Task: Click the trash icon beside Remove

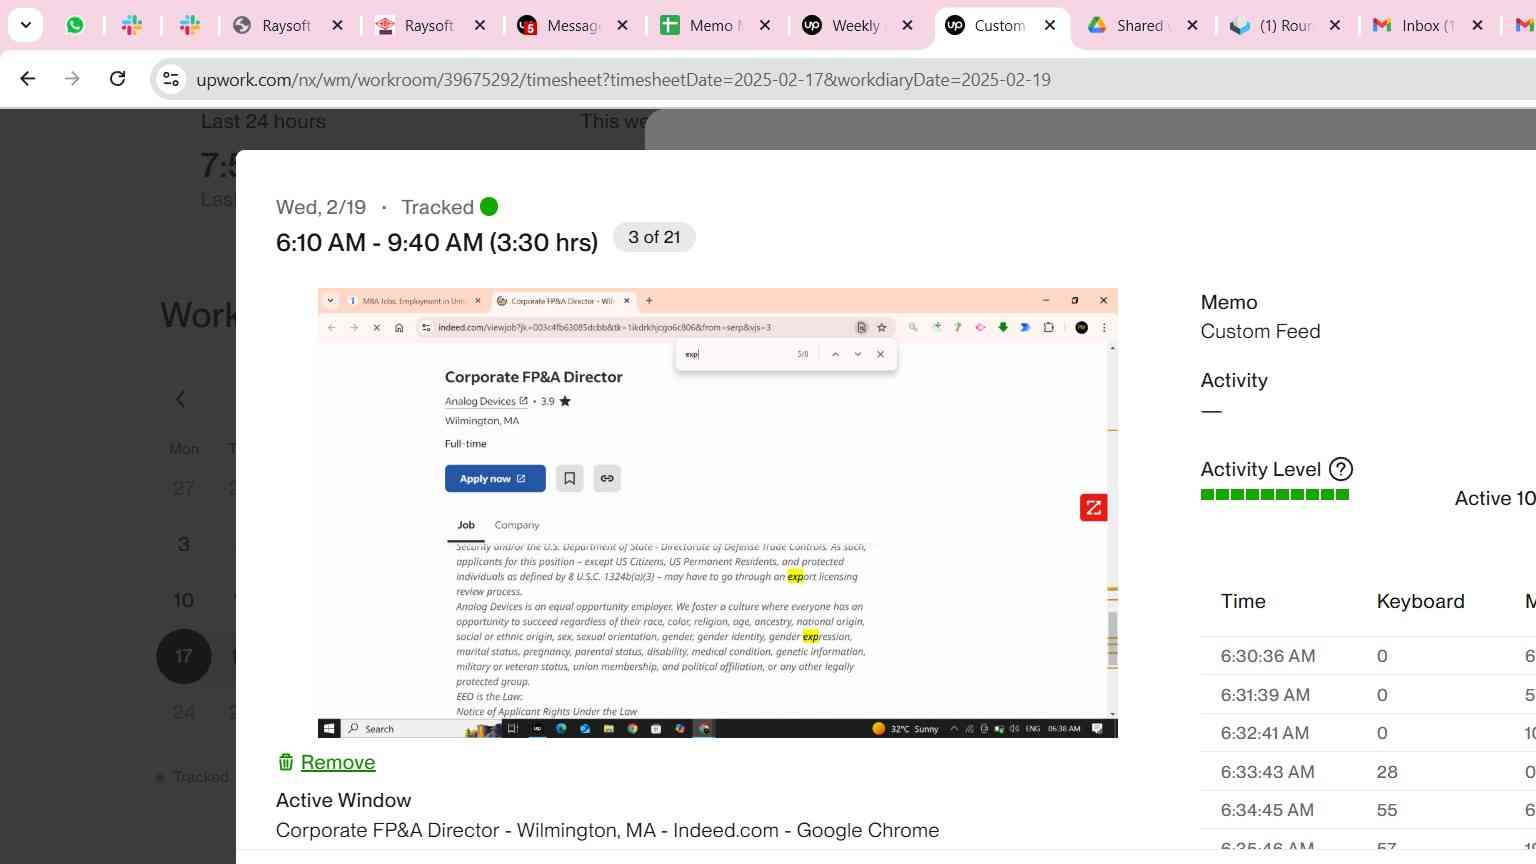Action: [x=286, y=762]
